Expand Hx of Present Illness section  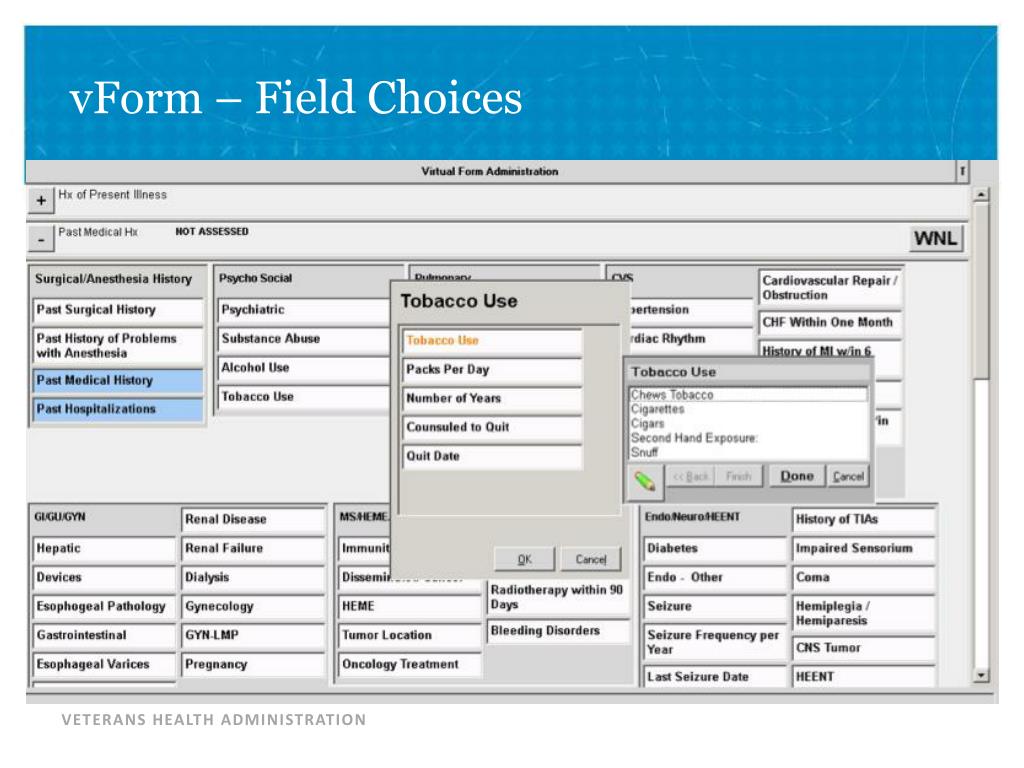click(40, 200)
